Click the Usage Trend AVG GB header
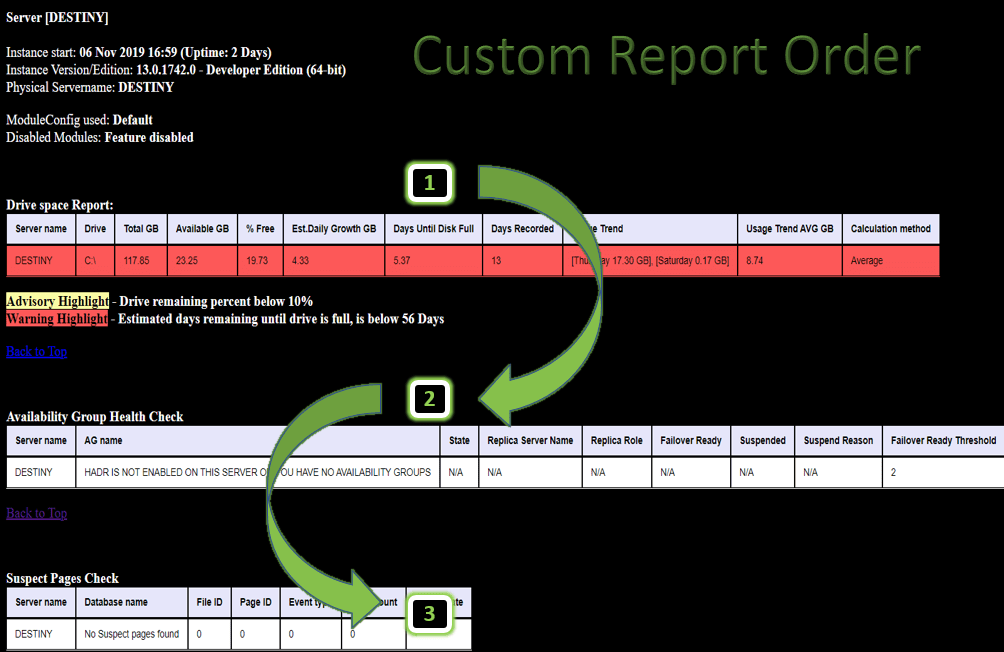The width and height of the screenshot is (1004, 652). point(789,229)
